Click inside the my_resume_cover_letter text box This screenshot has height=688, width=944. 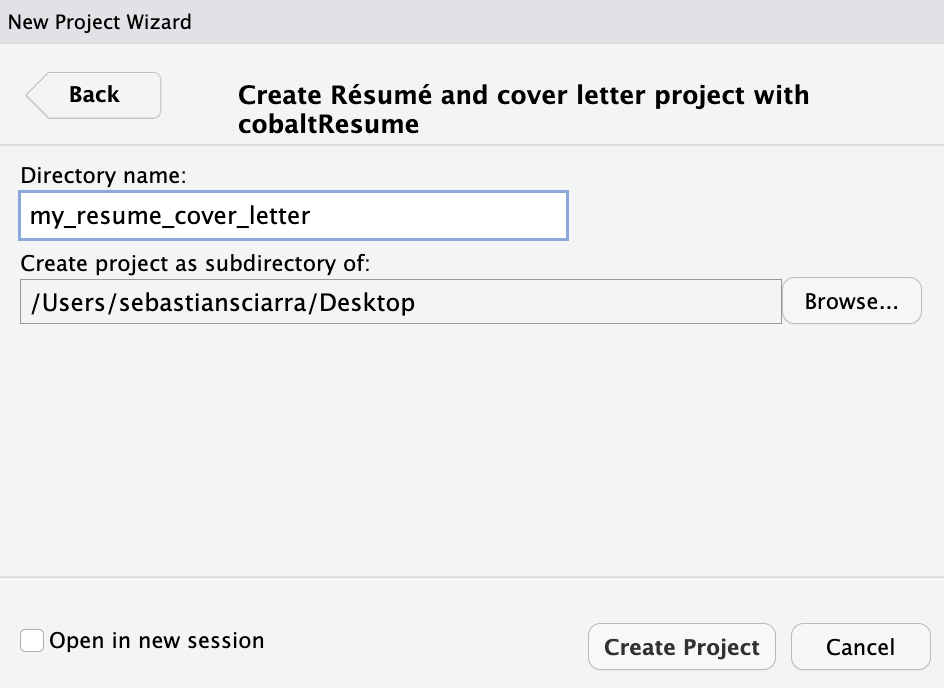coord(293,216)
